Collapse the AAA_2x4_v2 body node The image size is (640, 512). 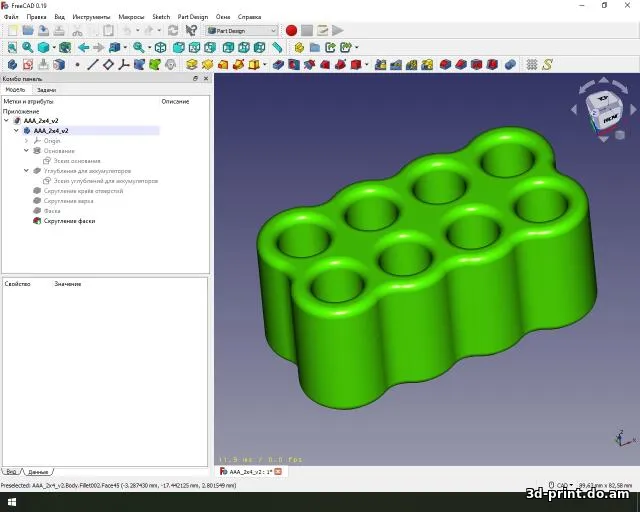coord(16,131)
